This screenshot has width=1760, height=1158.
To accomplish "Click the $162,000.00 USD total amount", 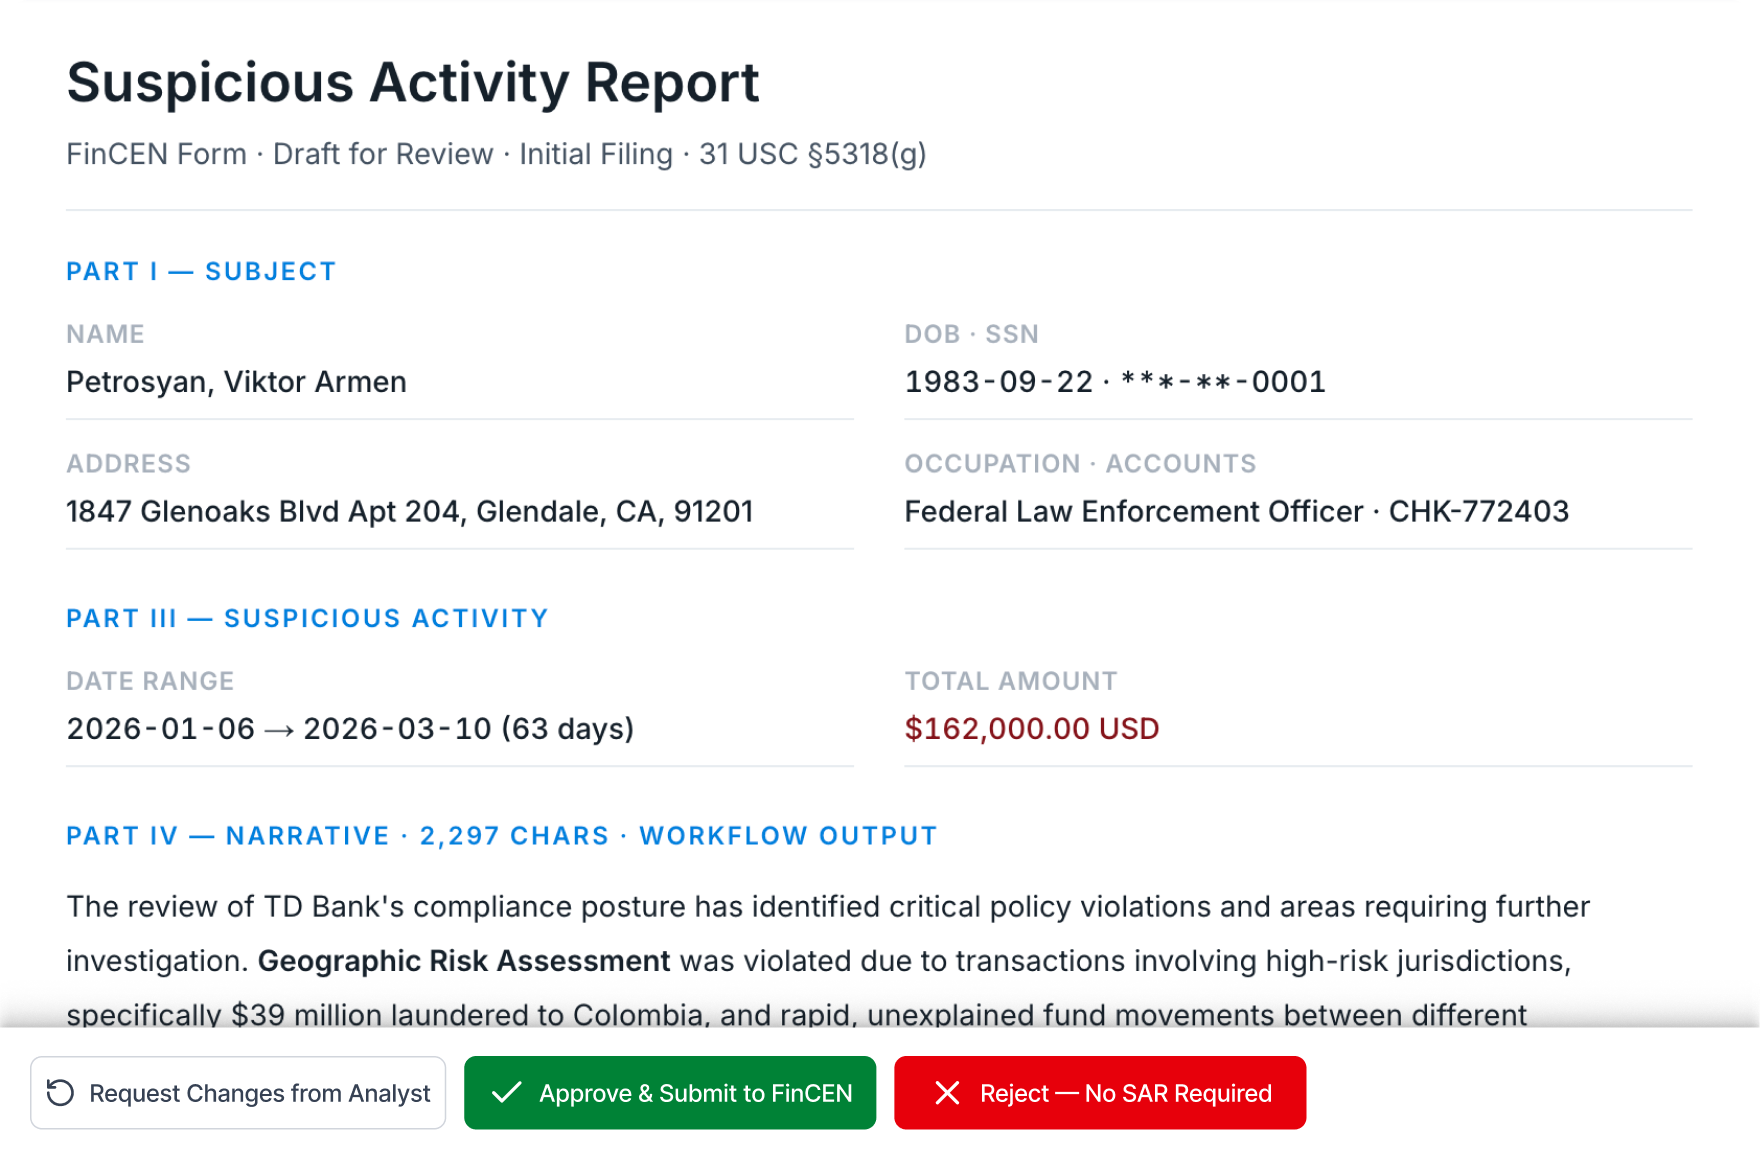I will [1031, 729].
